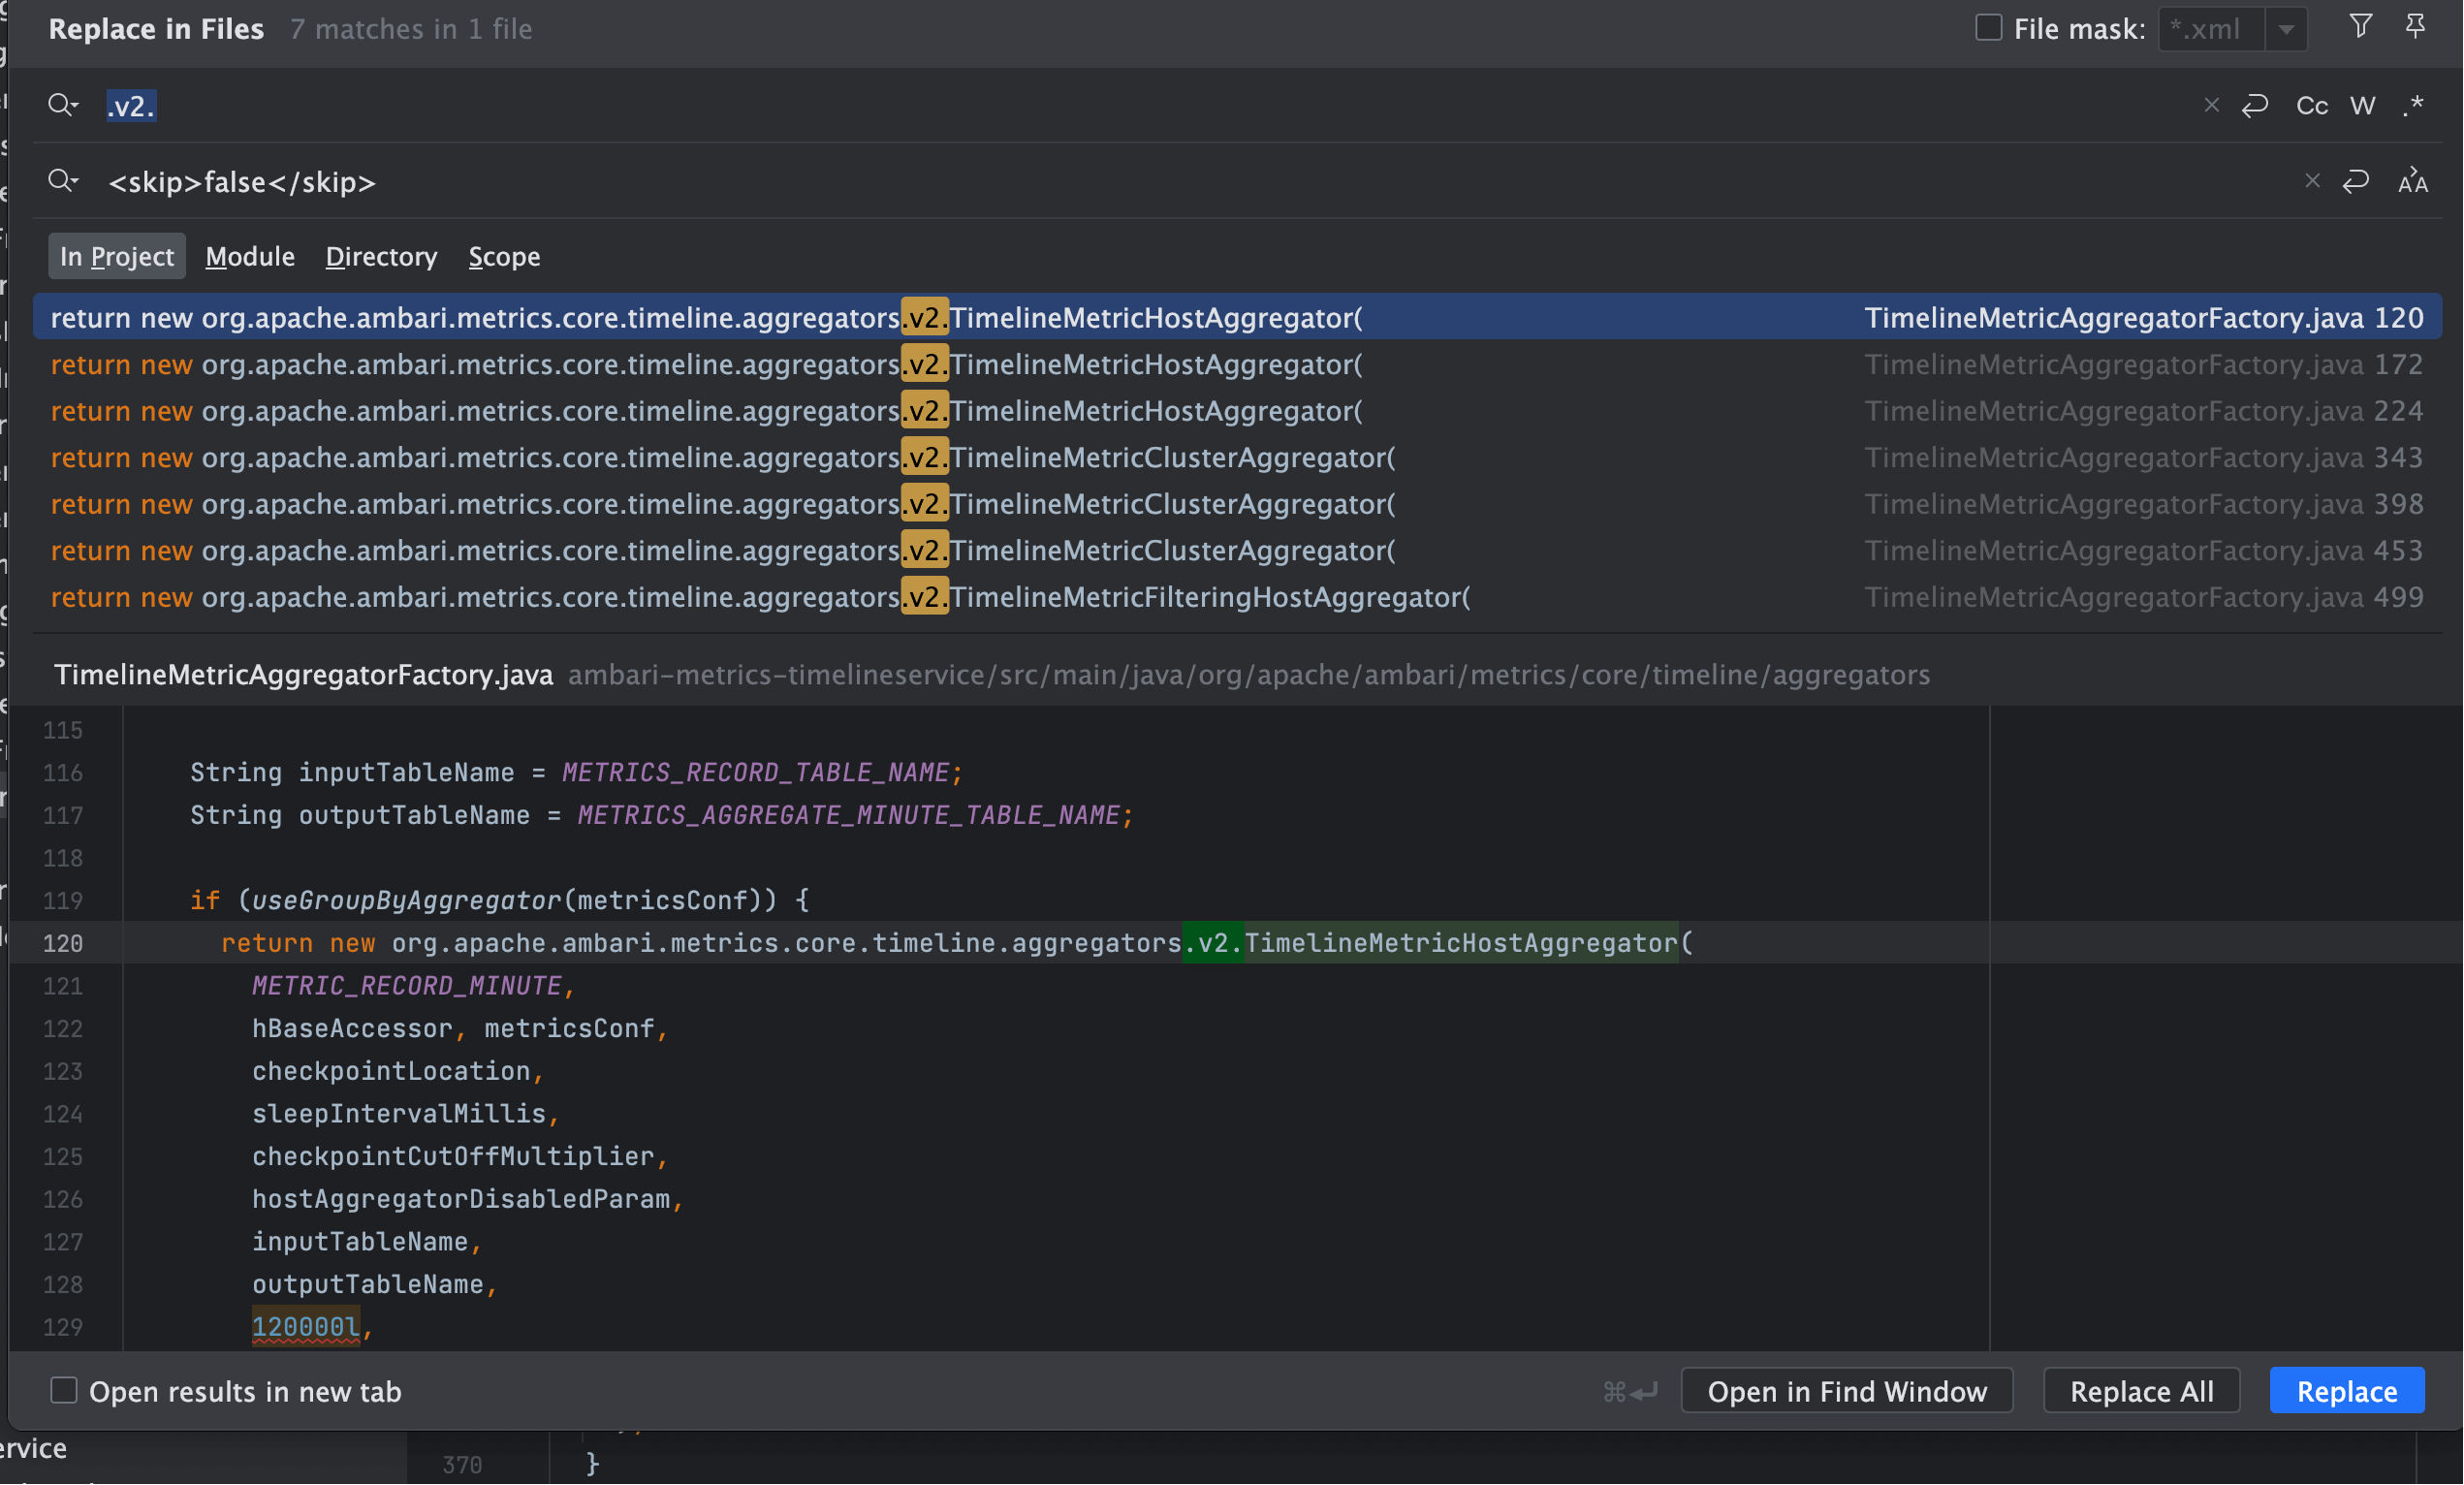Viewport: 2464px width, 1485px height.
Task: Click checkpointLocation on line 123
Action: pos(391,1071)
